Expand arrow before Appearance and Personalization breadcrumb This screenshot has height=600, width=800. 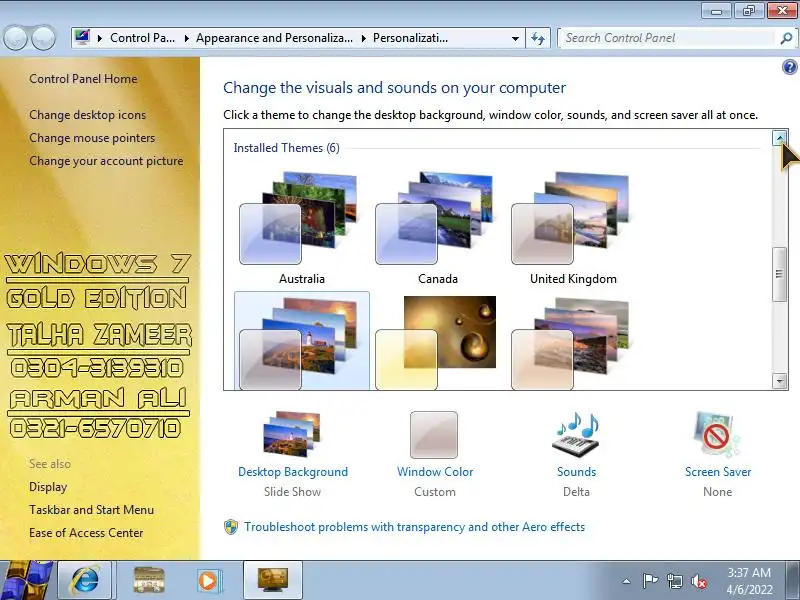click(187, 38)
